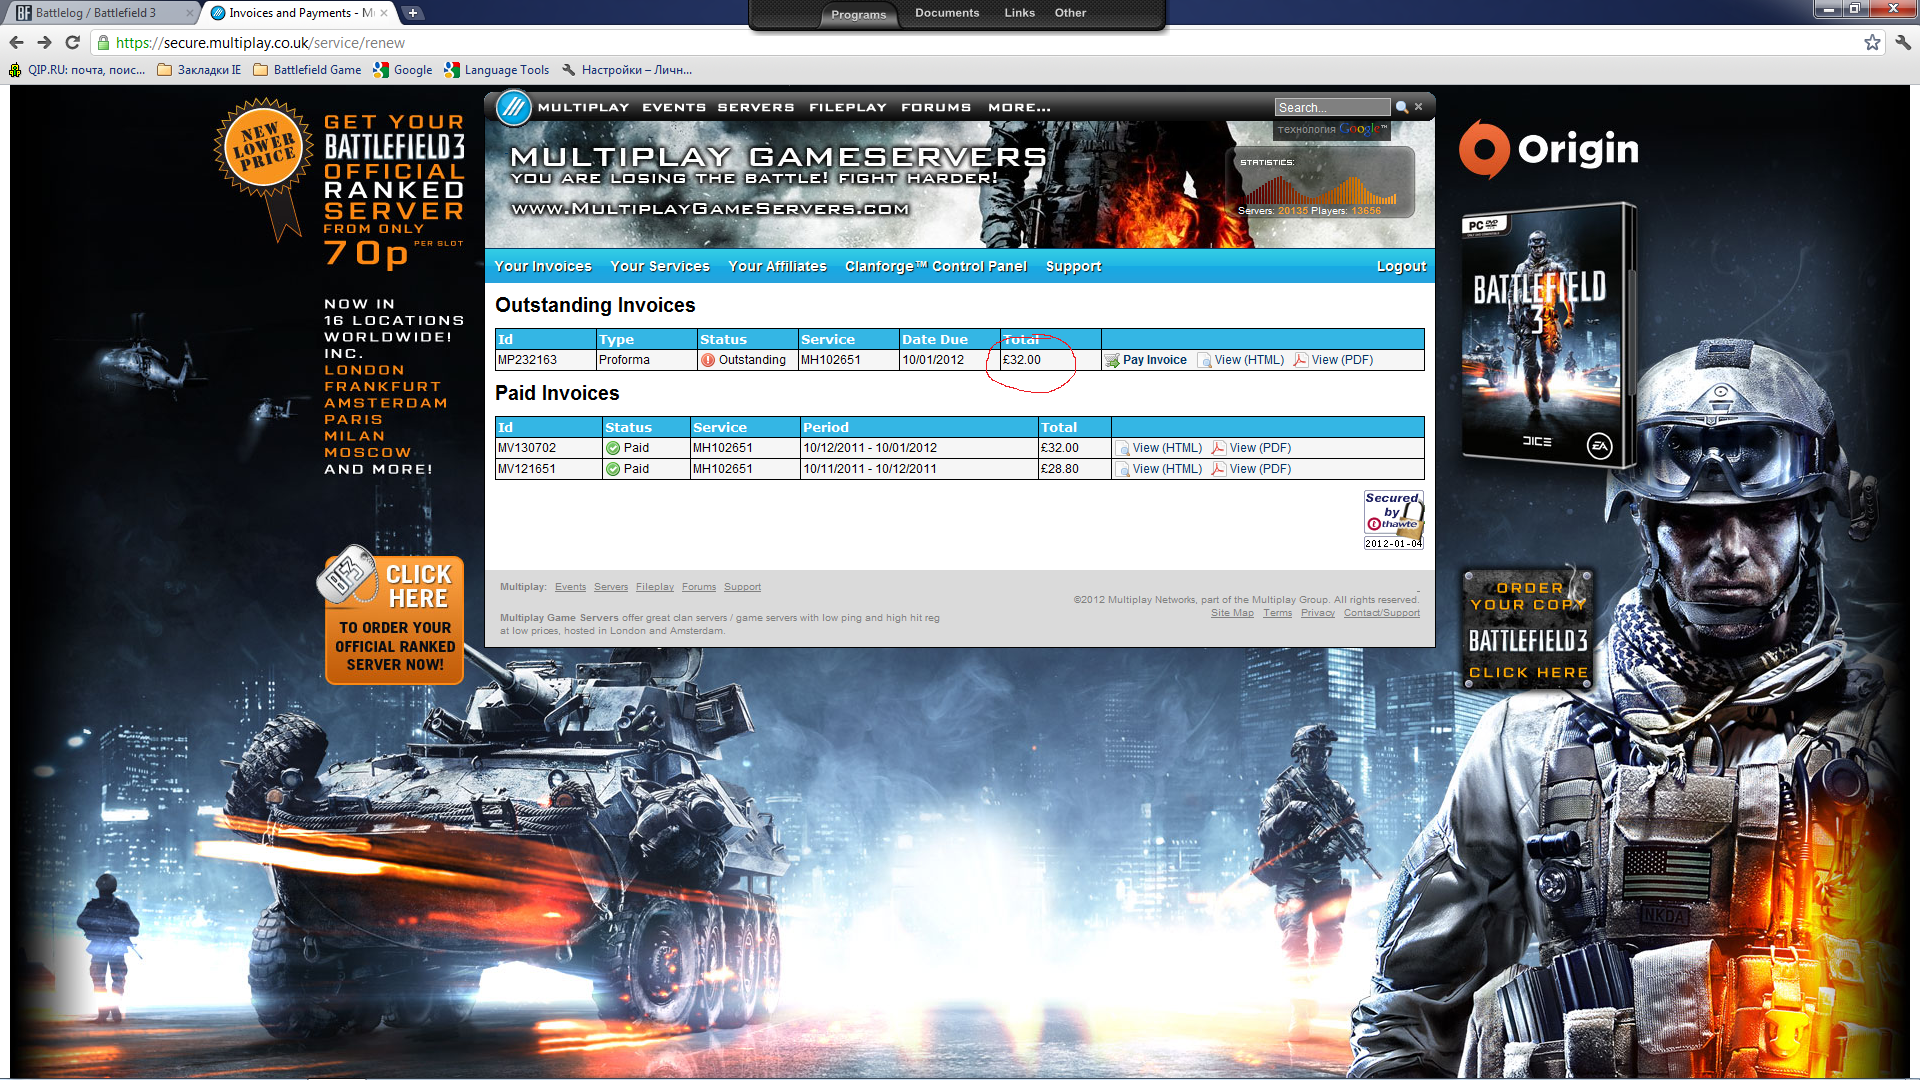This screenshot has height=1080, width=1920.
Task: Click PDF icon for MP232163
Action: click(x=1300, y=360)
